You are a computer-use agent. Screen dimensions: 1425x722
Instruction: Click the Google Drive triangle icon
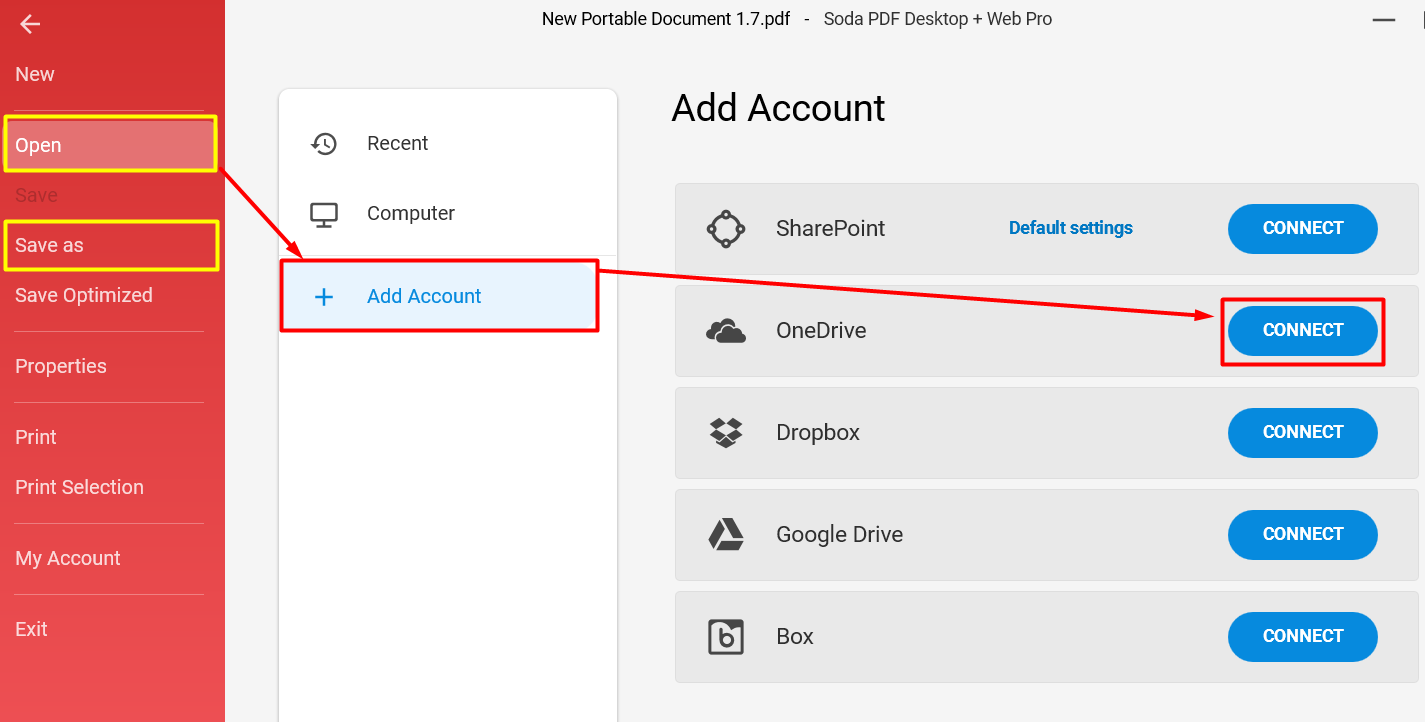pyautogui.click(x=726, y=535)
